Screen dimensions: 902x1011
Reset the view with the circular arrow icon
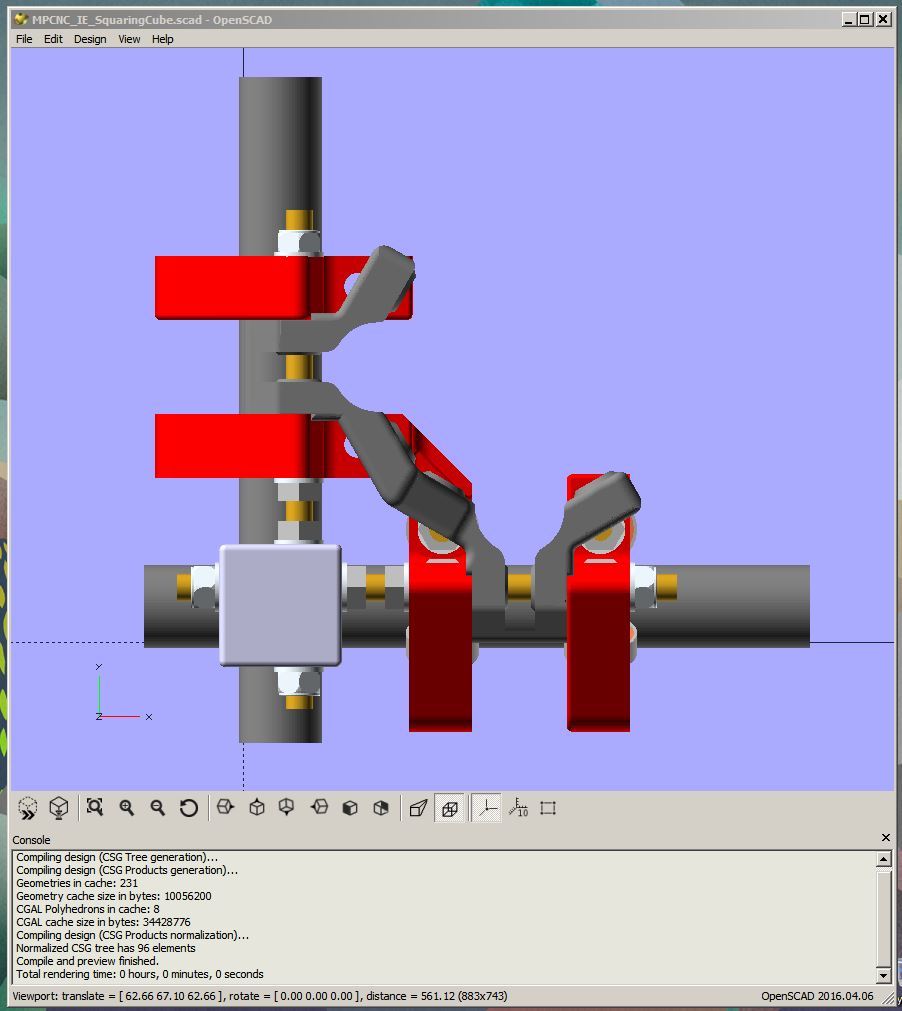pos(188,808)
